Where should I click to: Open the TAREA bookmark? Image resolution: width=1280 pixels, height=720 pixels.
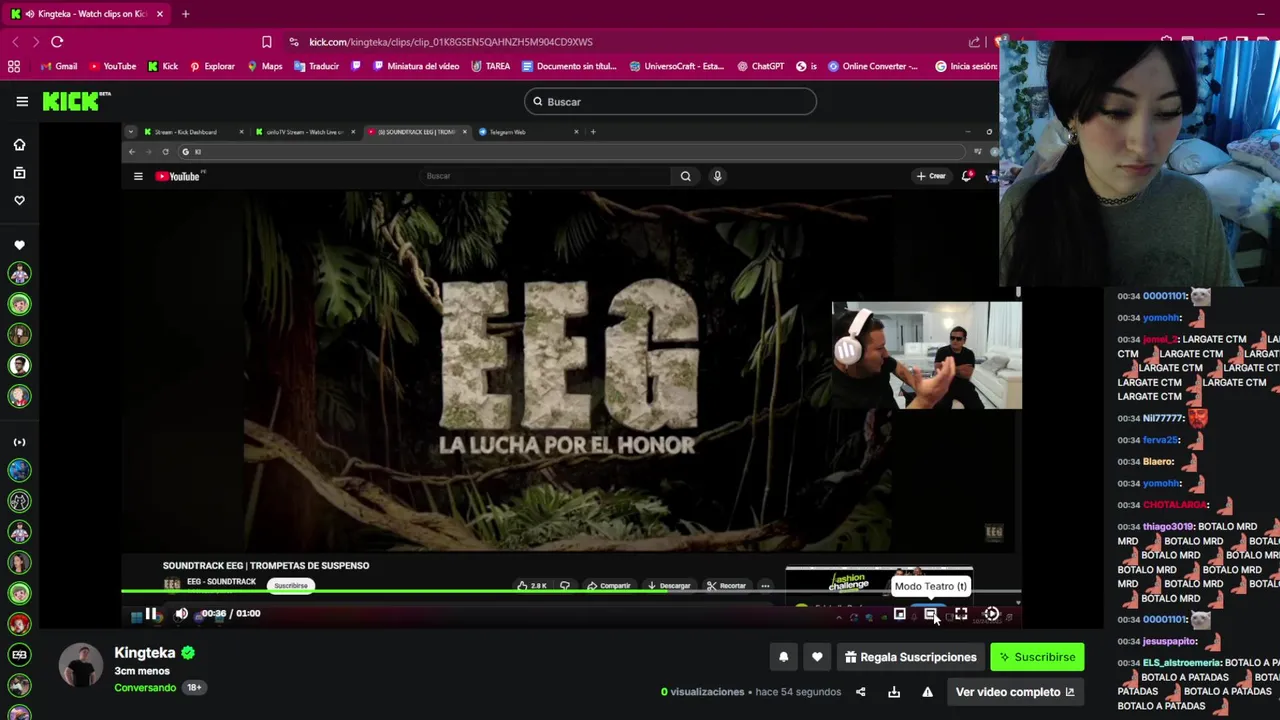click(x=490, y=66)
